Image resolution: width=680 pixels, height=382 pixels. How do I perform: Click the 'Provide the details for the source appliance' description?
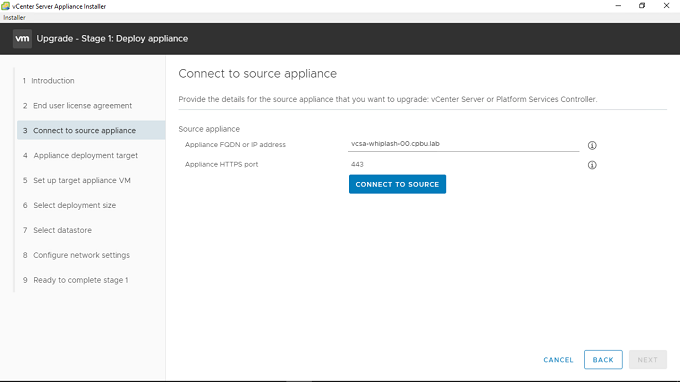coord(388,99)
